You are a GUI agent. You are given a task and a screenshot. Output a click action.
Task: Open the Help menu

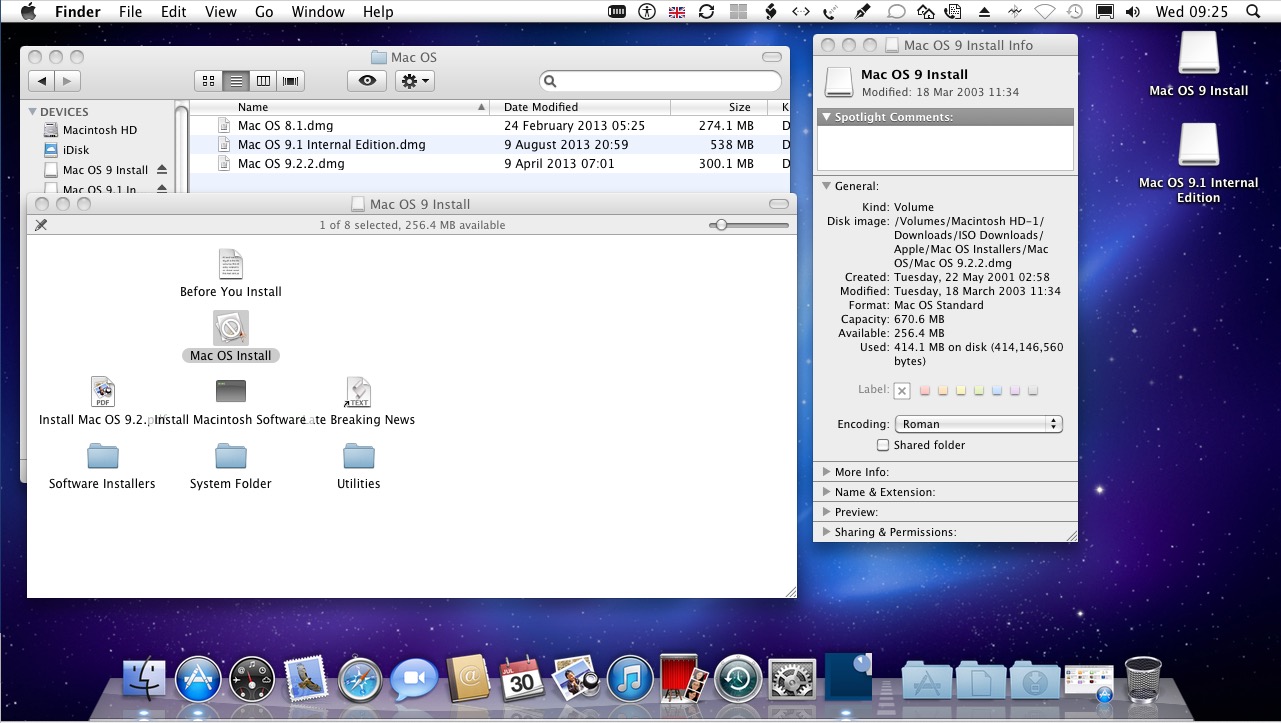(x=378, y=12)
